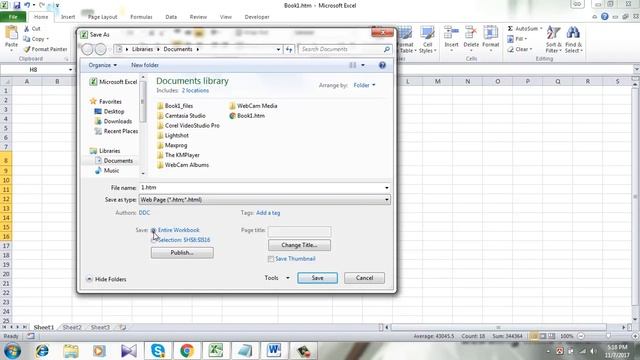This screenshot has width=640, height=360.
Task: Click the 2 locations link
Action: click(x=195, y=91)
